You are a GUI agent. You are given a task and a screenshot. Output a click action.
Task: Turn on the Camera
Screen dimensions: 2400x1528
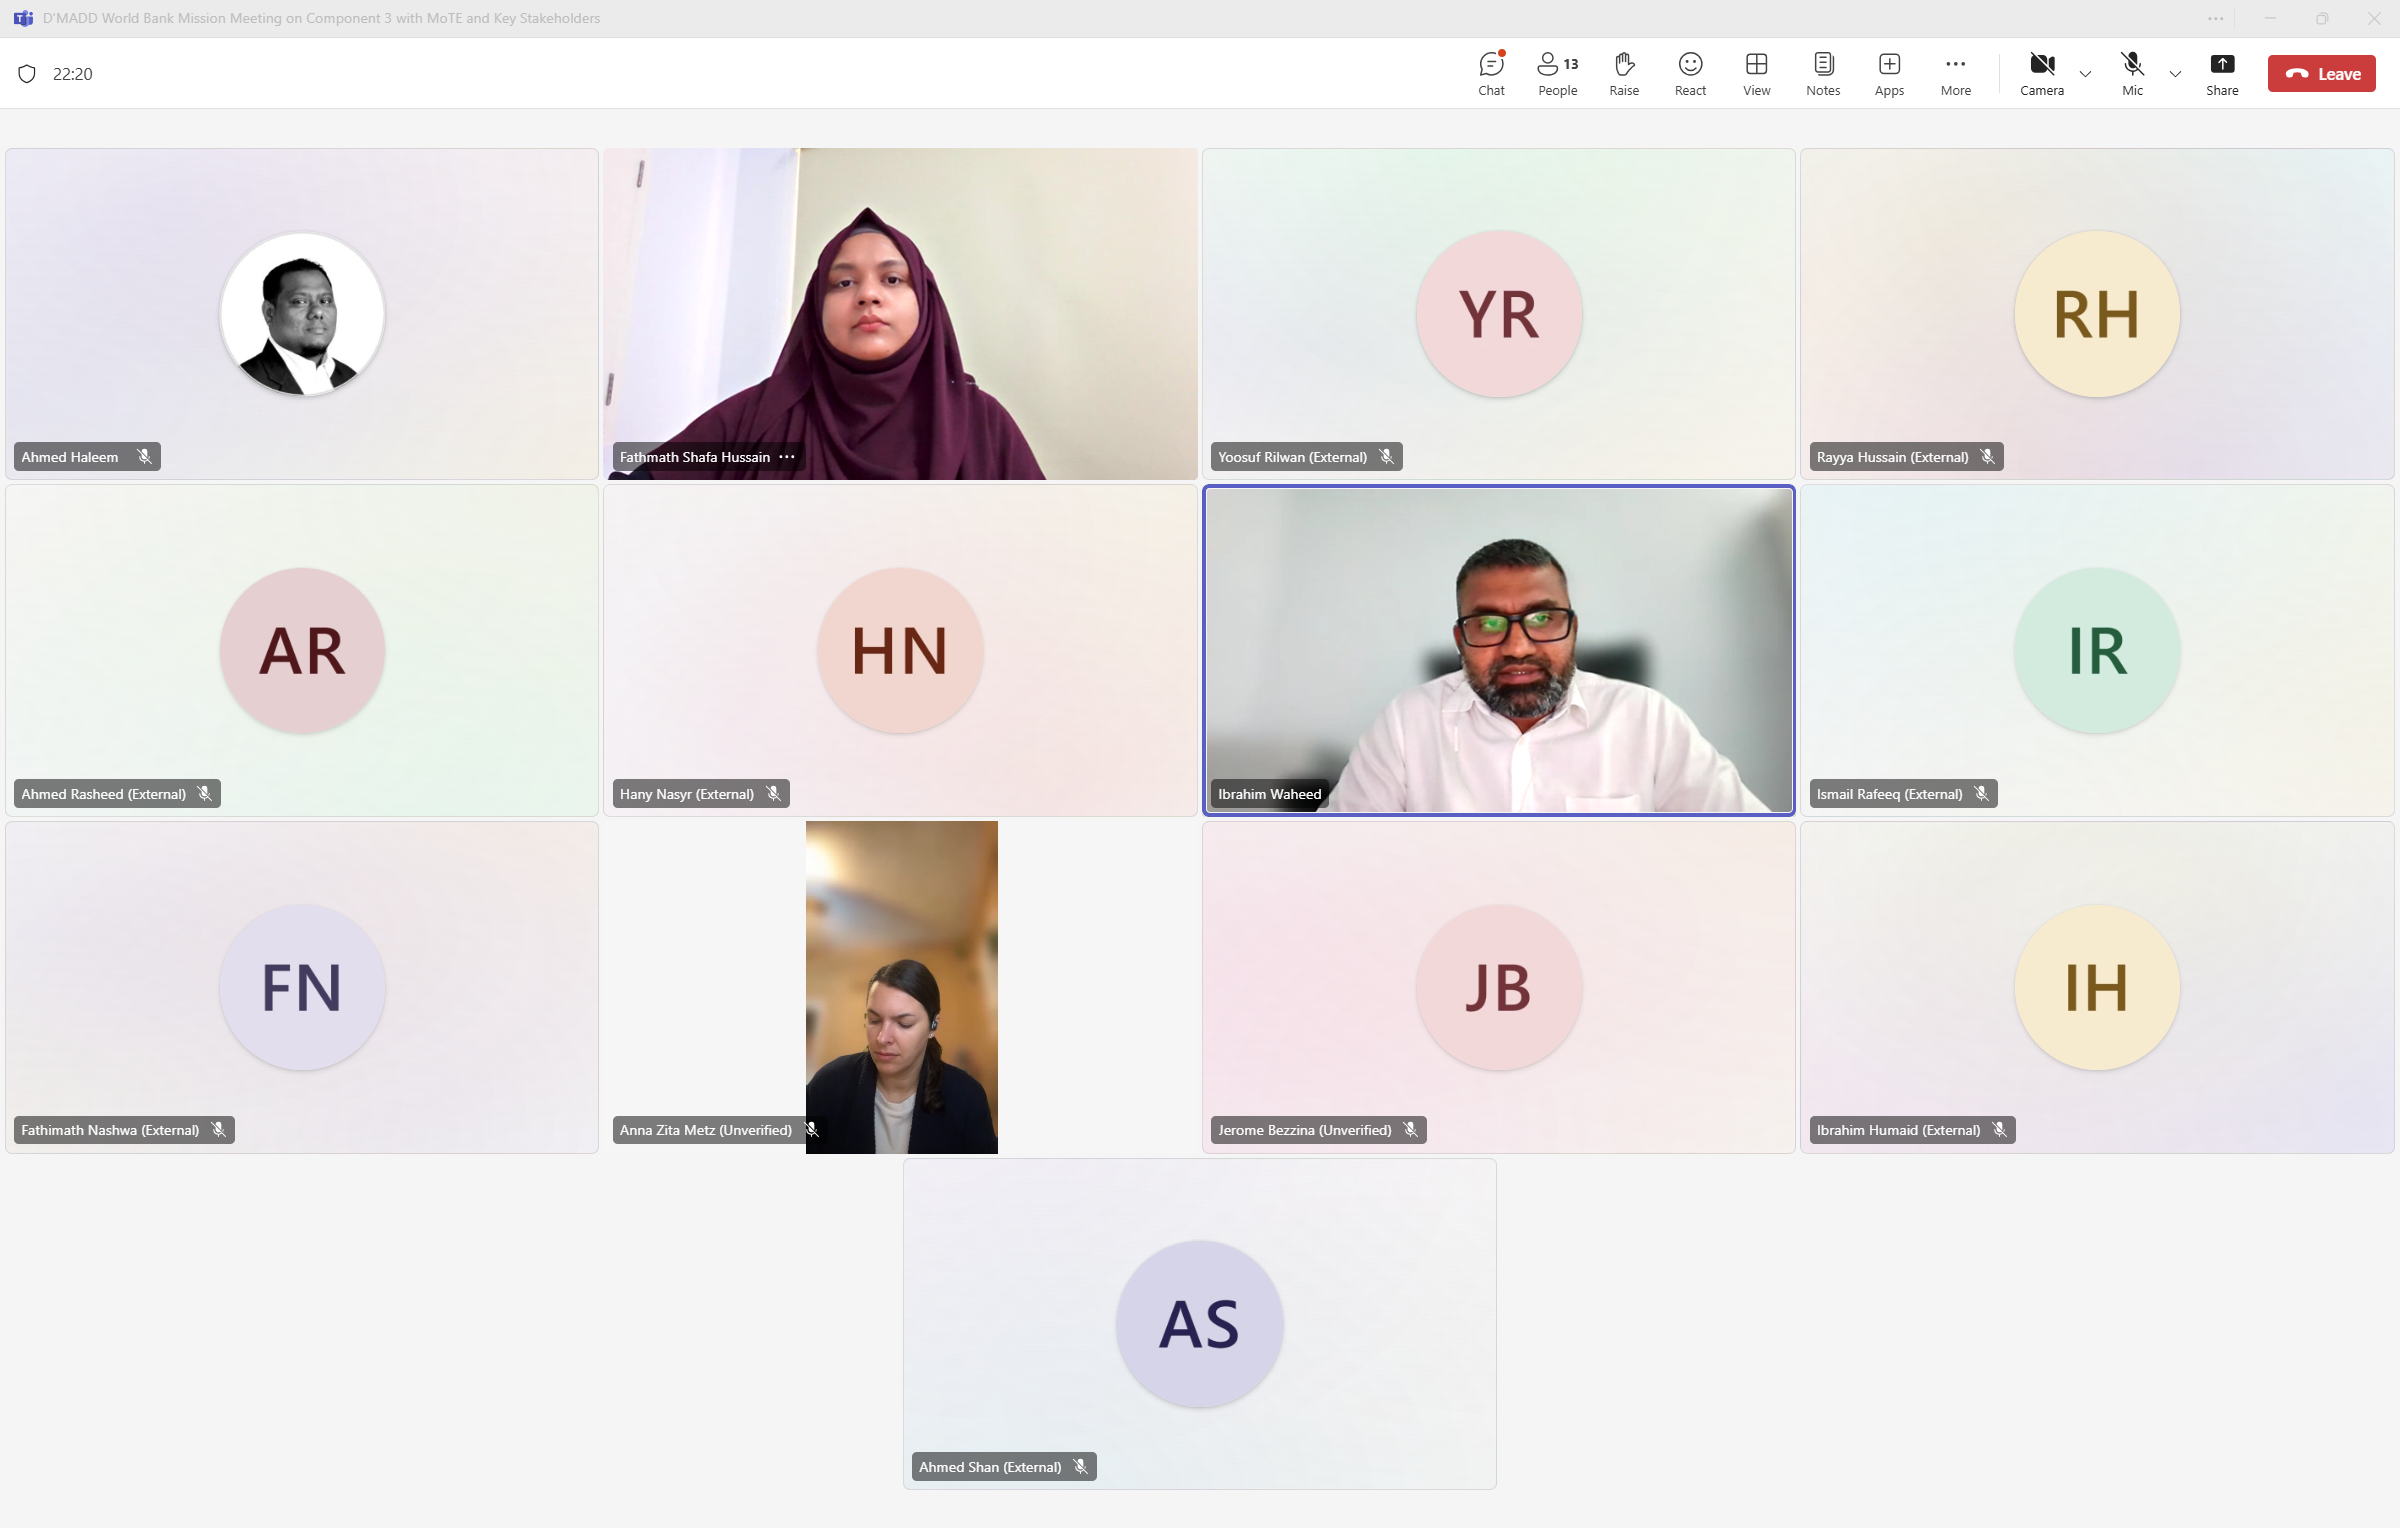click(x=2041, y=74)
